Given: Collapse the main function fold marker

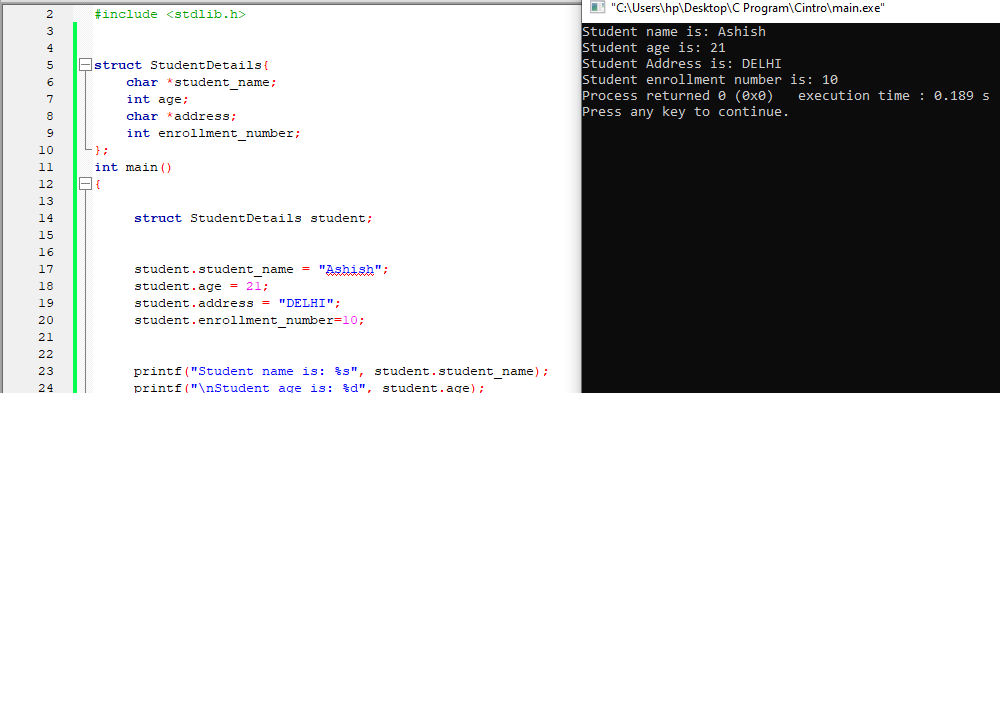Looking at the screenshot, I should (x=85, y=183).
